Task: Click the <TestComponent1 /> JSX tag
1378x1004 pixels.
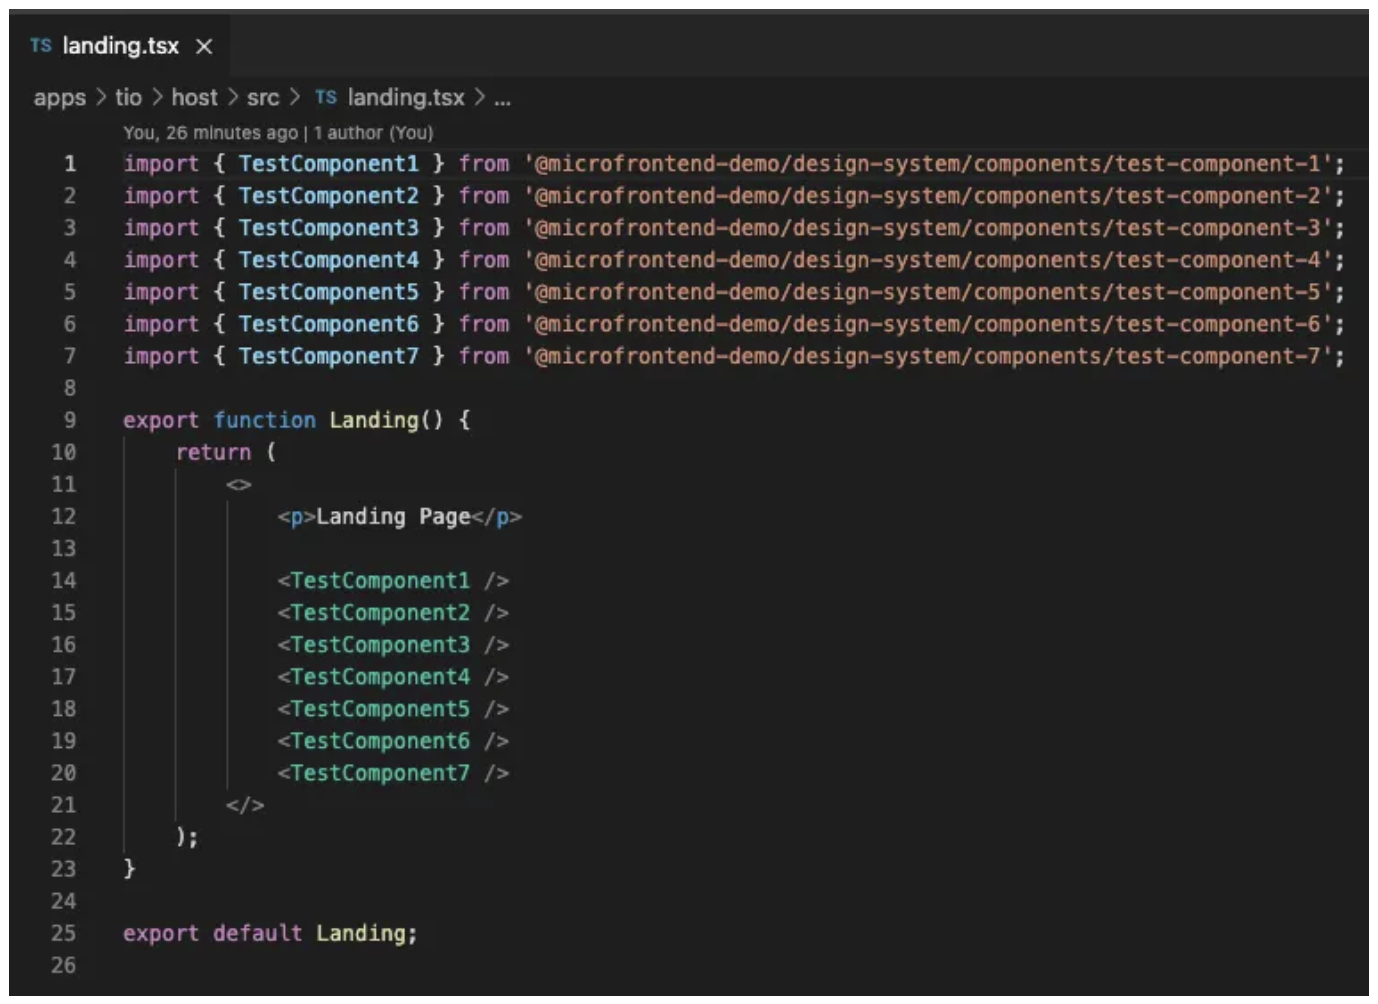Action: (x=393, y=581)
